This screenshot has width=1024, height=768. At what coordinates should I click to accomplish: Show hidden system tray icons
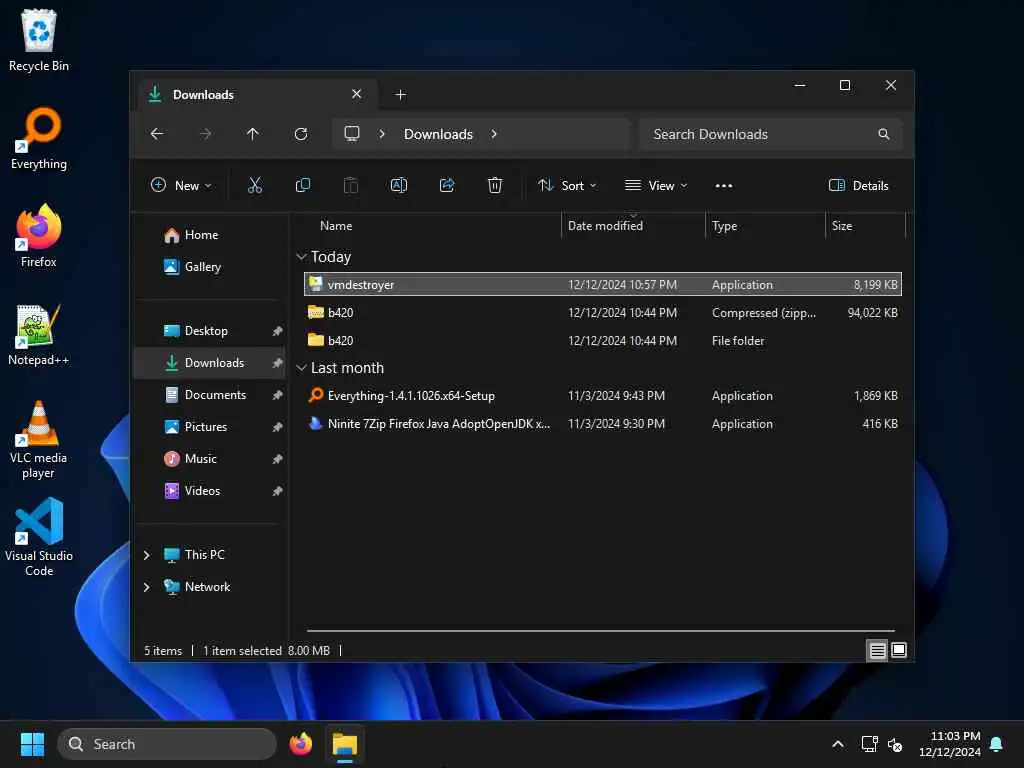tap(838, 744)
